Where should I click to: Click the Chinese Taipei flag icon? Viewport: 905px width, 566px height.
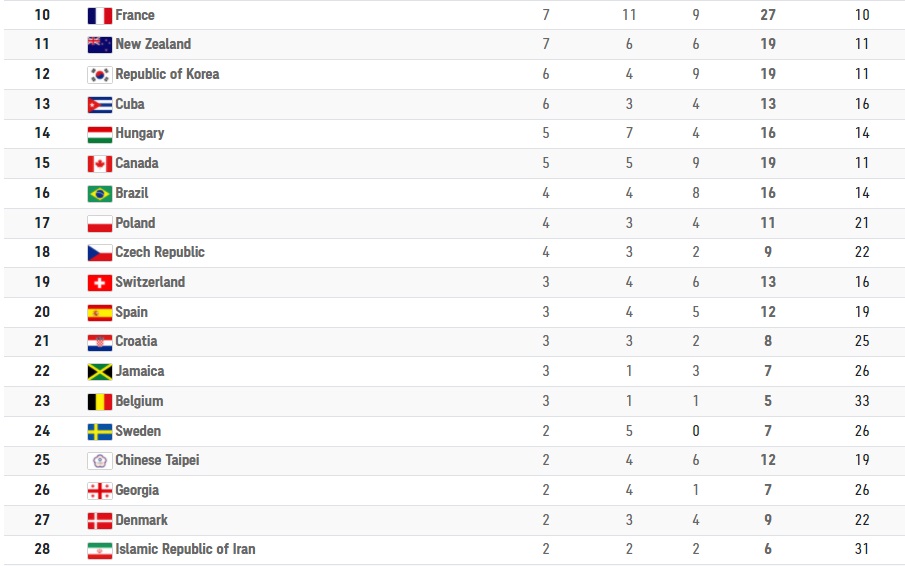point(99,461)
